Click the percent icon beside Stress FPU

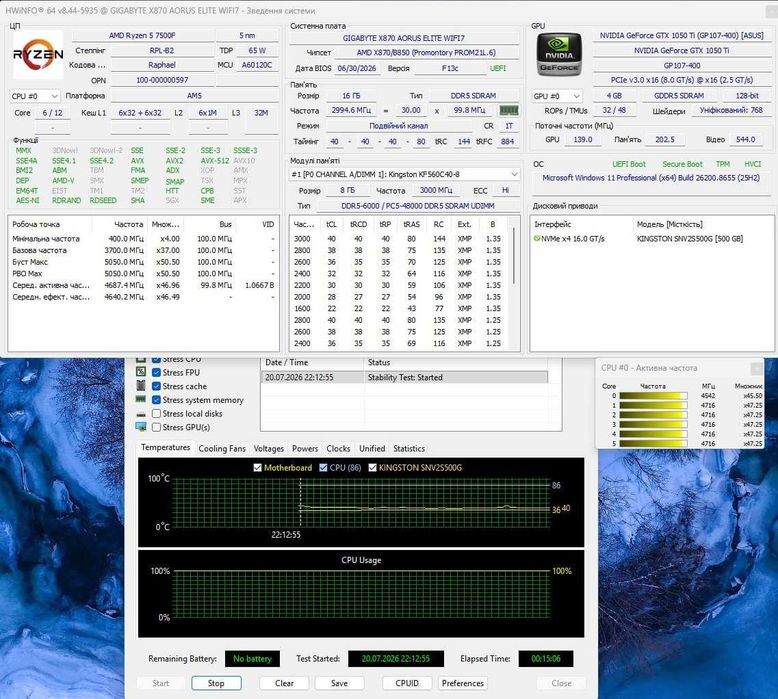pyautogui.click(x=141, y=372)
